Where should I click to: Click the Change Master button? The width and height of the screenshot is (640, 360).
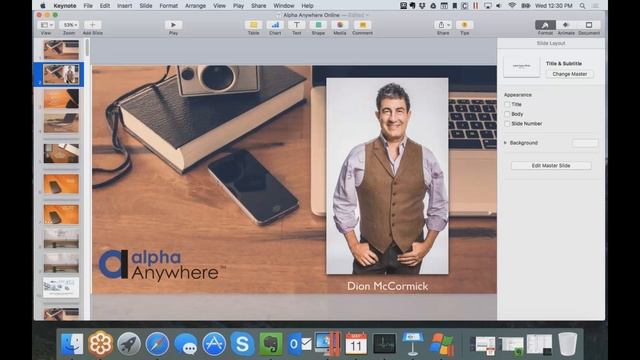point(569,74)
